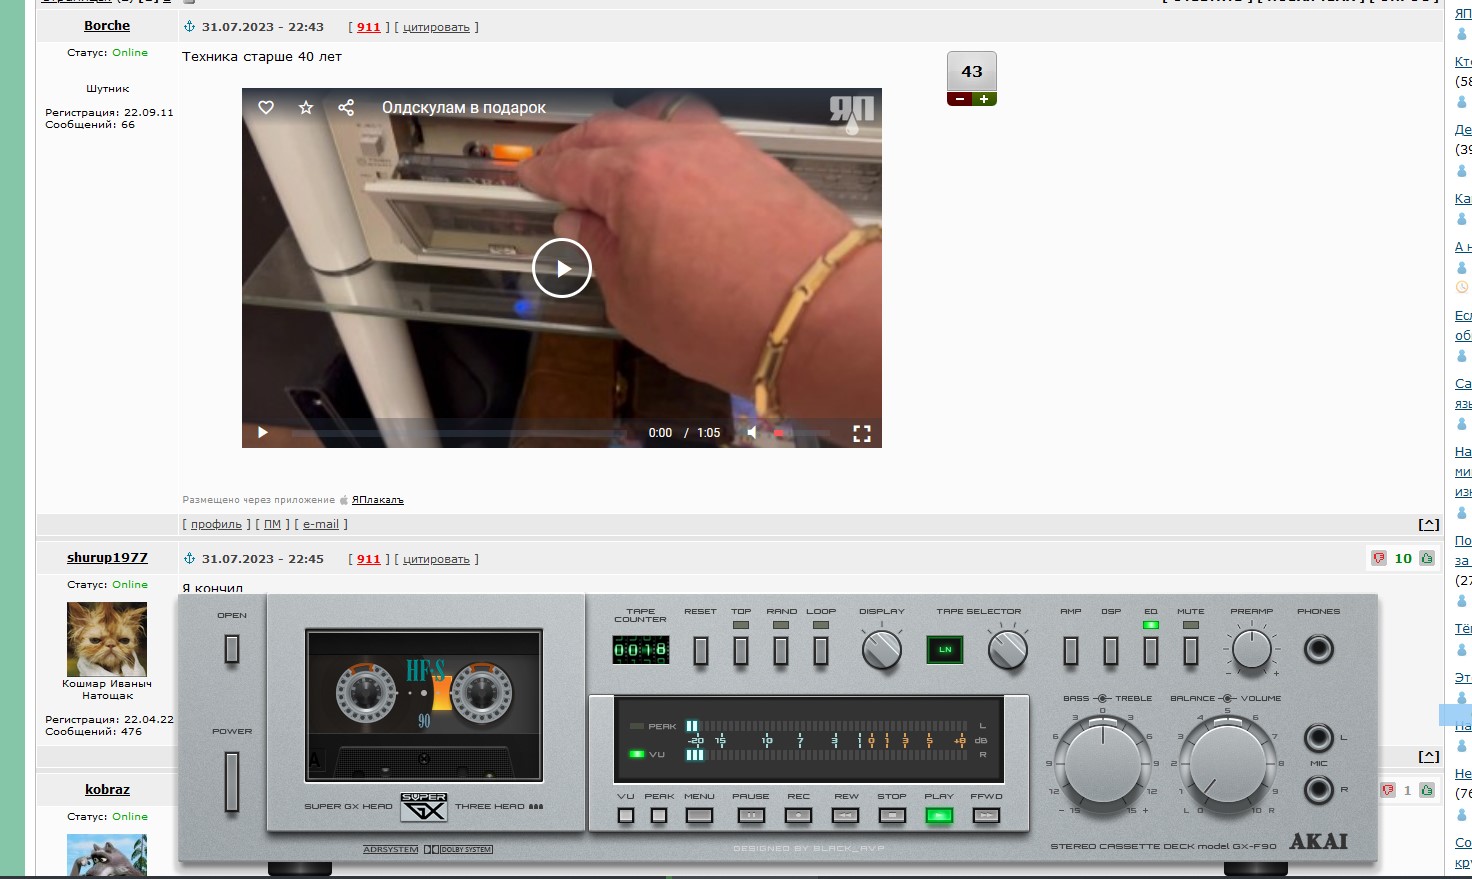Open shurup1977's profile by username
1472x879 pixels.
click(107, 557)
